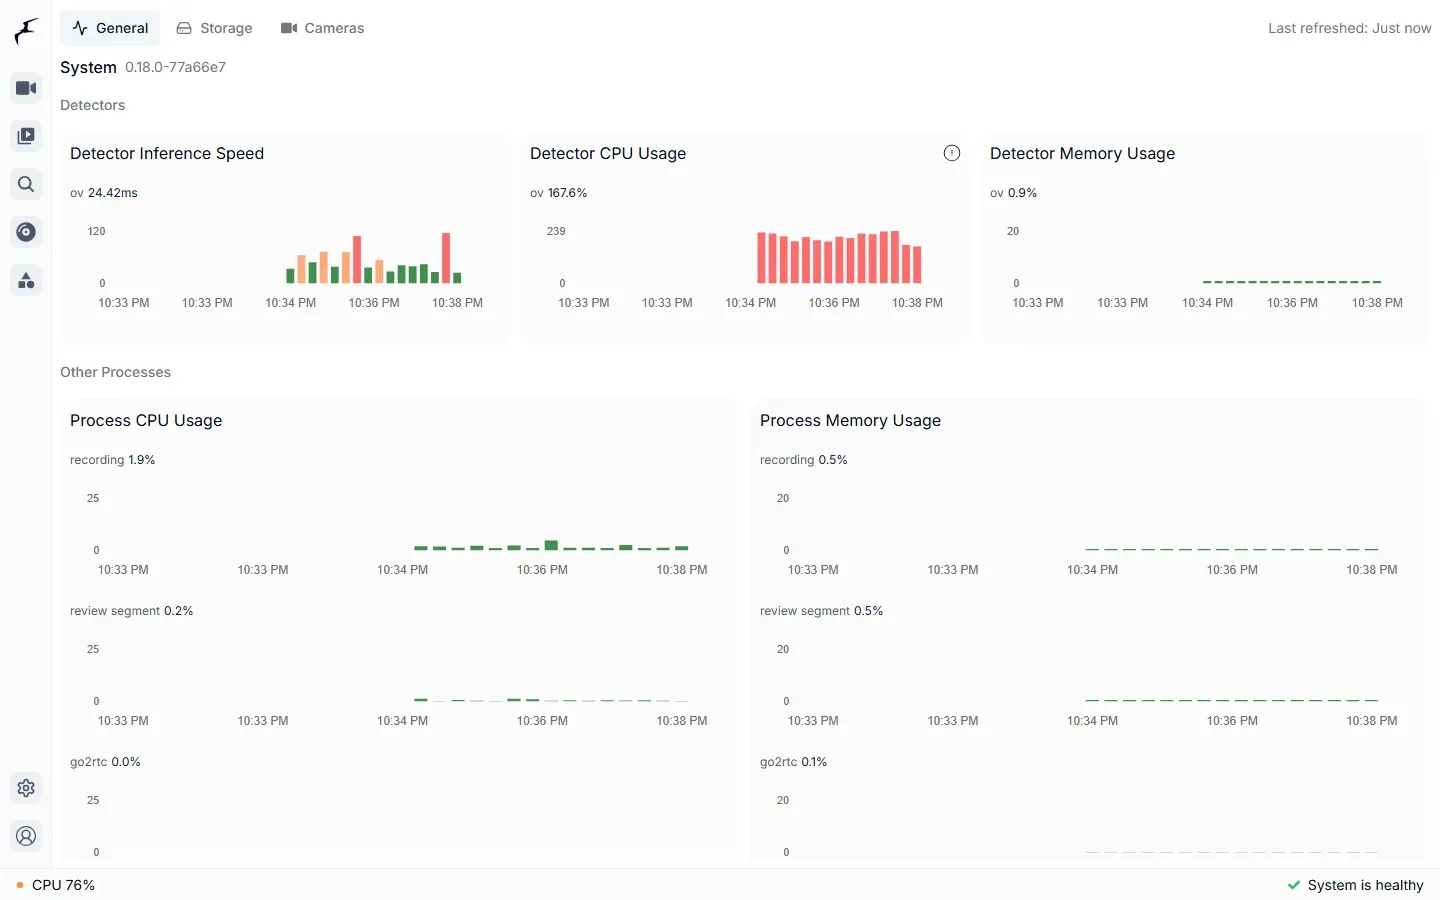Click the version 0.18.0-77a66e7 text

(x=175, y=67)
